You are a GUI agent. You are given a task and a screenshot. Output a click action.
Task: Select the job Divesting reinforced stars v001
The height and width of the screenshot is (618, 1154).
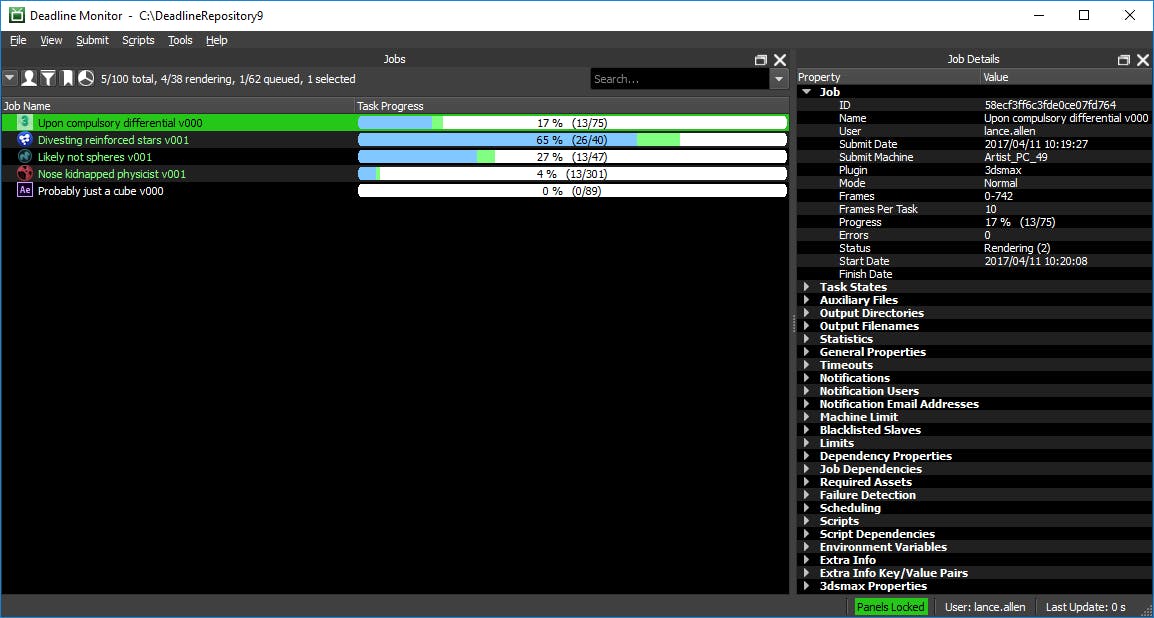pos(113,140)
